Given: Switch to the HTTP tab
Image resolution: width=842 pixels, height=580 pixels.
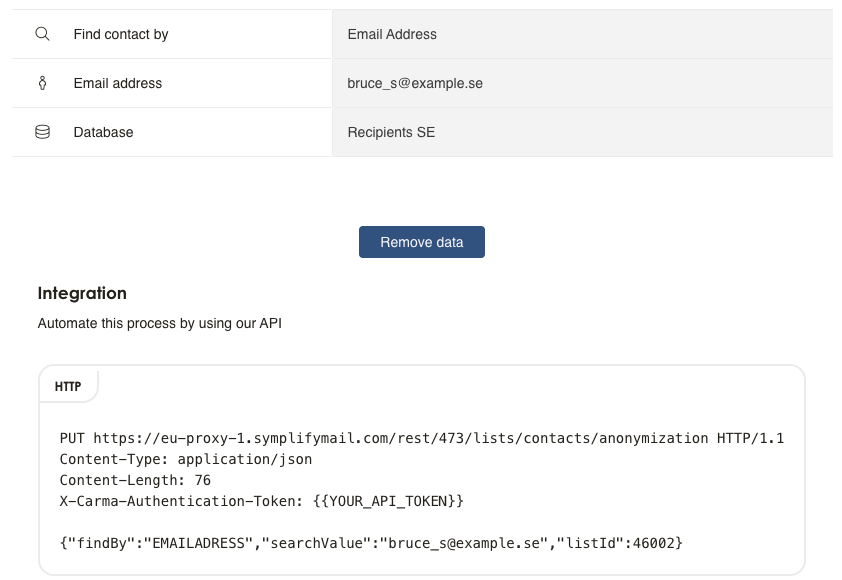Looking at the screenshot, I should pyautogui.click(x=68, y=386).
